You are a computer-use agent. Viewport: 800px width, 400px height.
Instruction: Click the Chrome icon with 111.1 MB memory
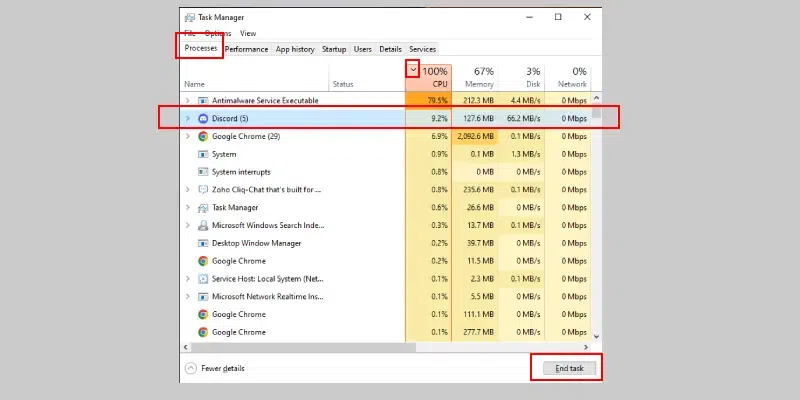tap(203, 314)
